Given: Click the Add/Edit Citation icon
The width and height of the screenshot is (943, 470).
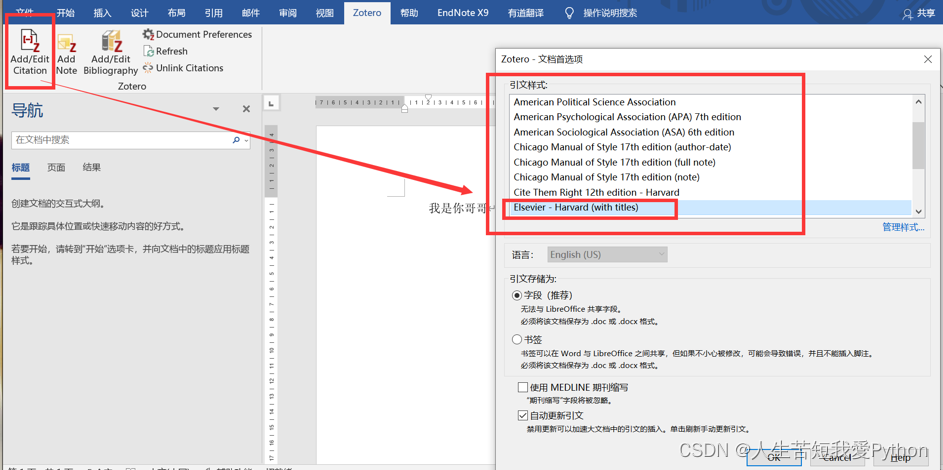Looking at the screenshot, I should point(29,41).
